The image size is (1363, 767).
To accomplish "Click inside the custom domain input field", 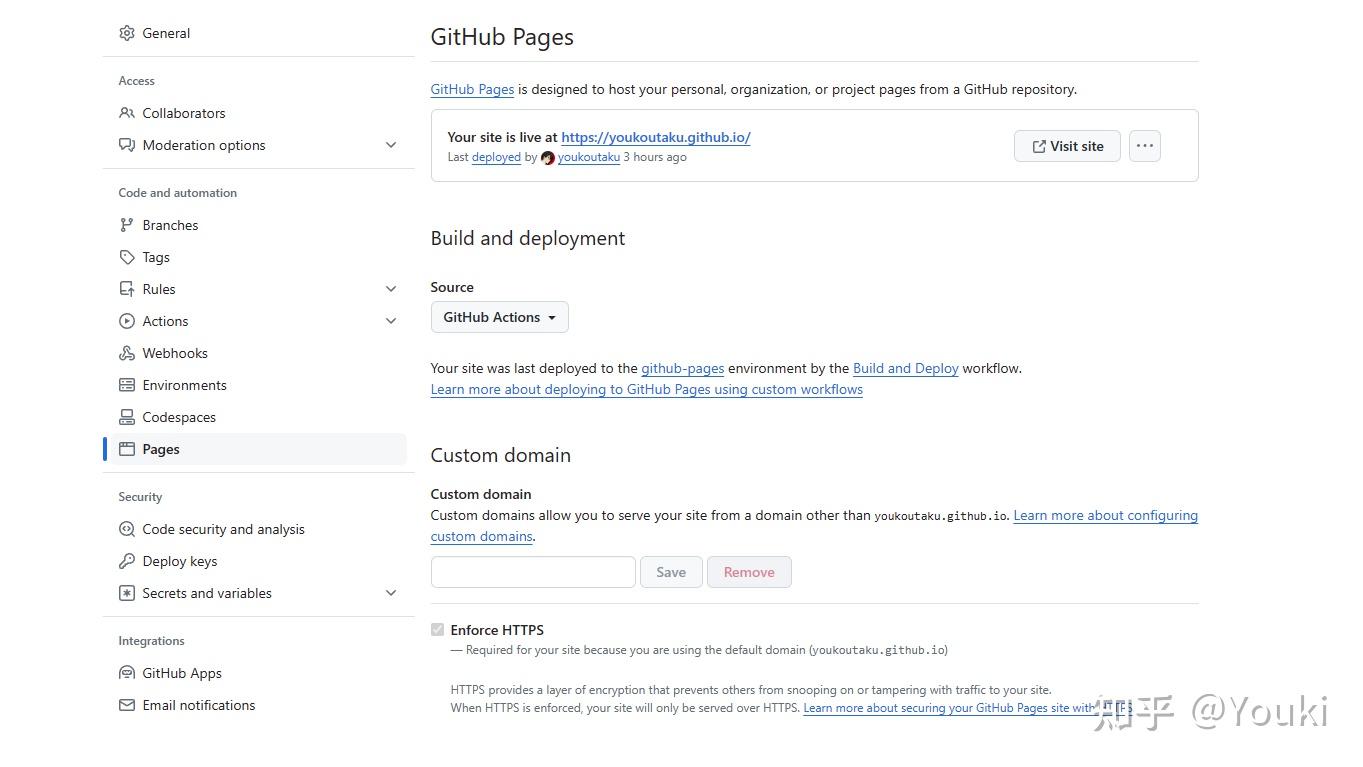I will click(532, 571).
